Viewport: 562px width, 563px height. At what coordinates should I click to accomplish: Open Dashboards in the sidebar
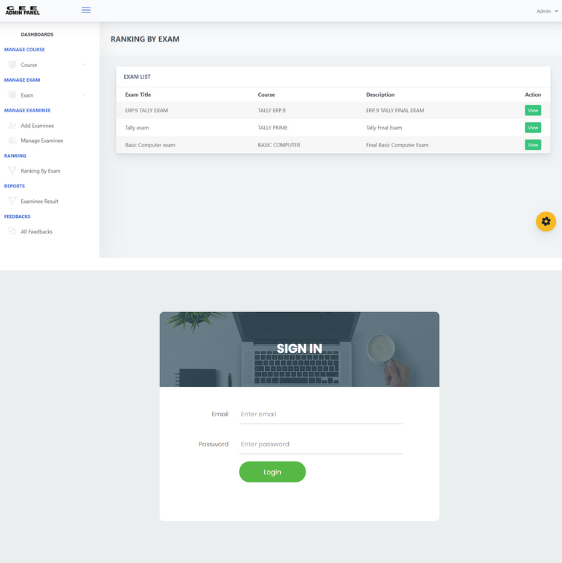37,34
